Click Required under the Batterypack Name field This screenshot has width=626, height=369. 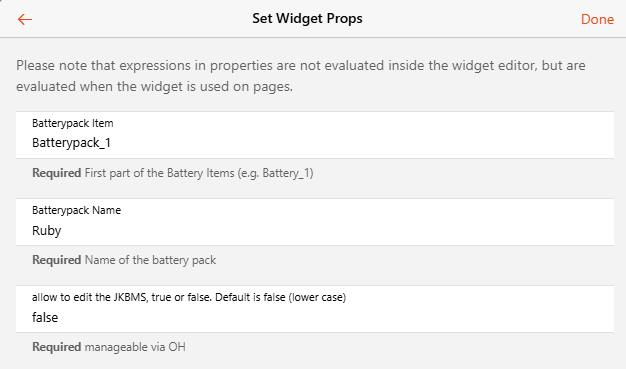[x=57, y=260]
